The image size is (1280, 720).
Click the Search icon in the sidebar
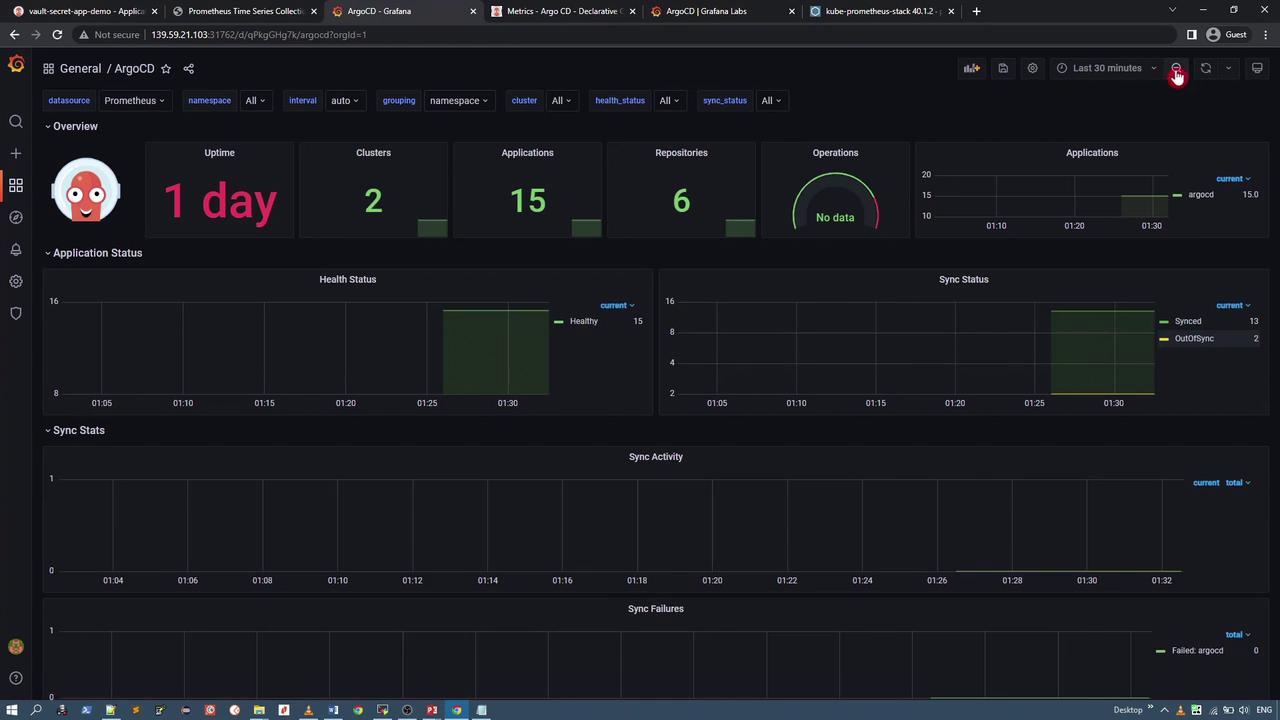pyautogui.click(x=16, y=122)
